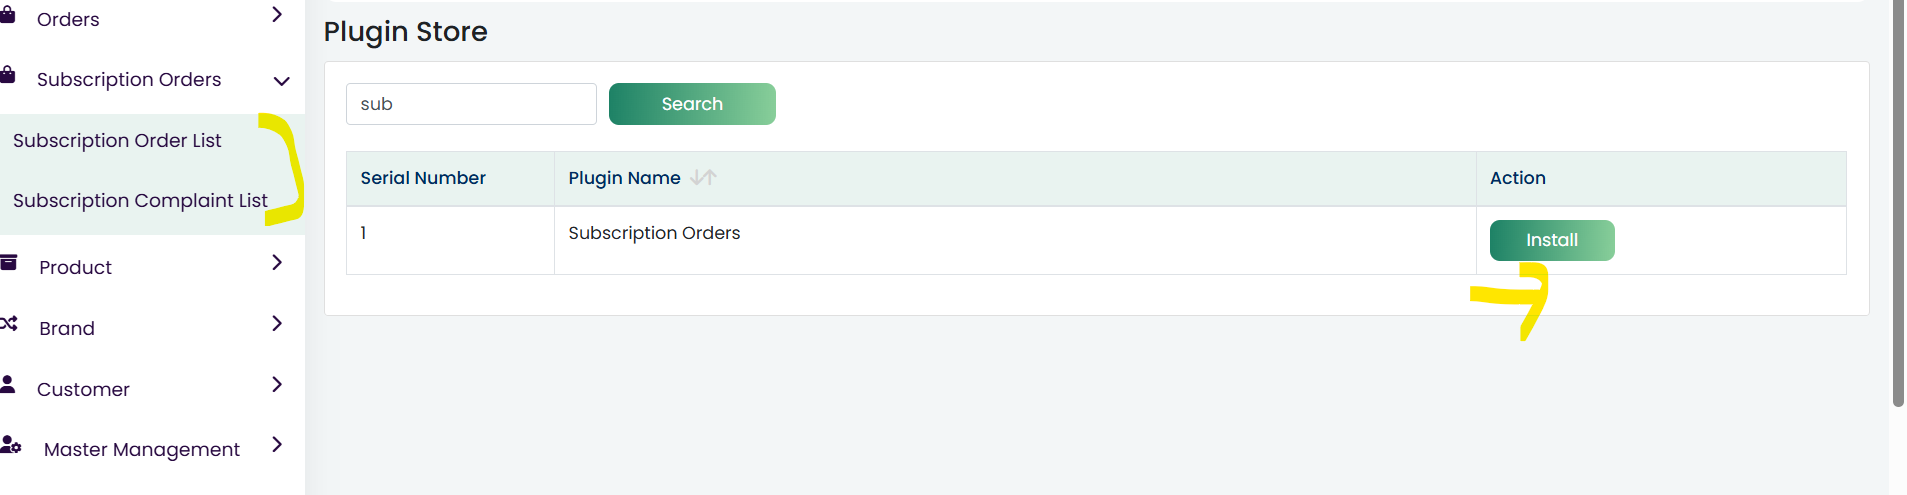Expand the Brand submenu arrow
This screenshot has width=1907, height=495.
pos(277,323)
